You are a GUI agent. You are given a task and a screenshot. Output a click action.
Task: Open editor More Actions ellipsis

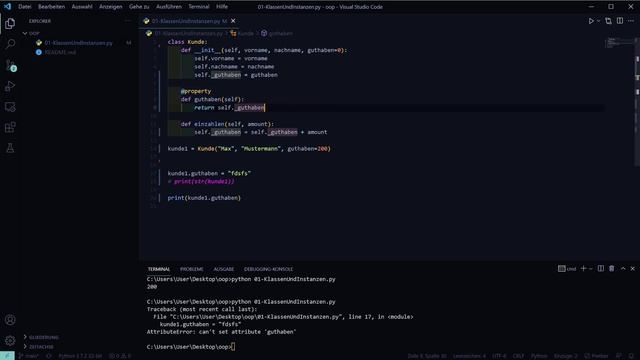[631, 21]
